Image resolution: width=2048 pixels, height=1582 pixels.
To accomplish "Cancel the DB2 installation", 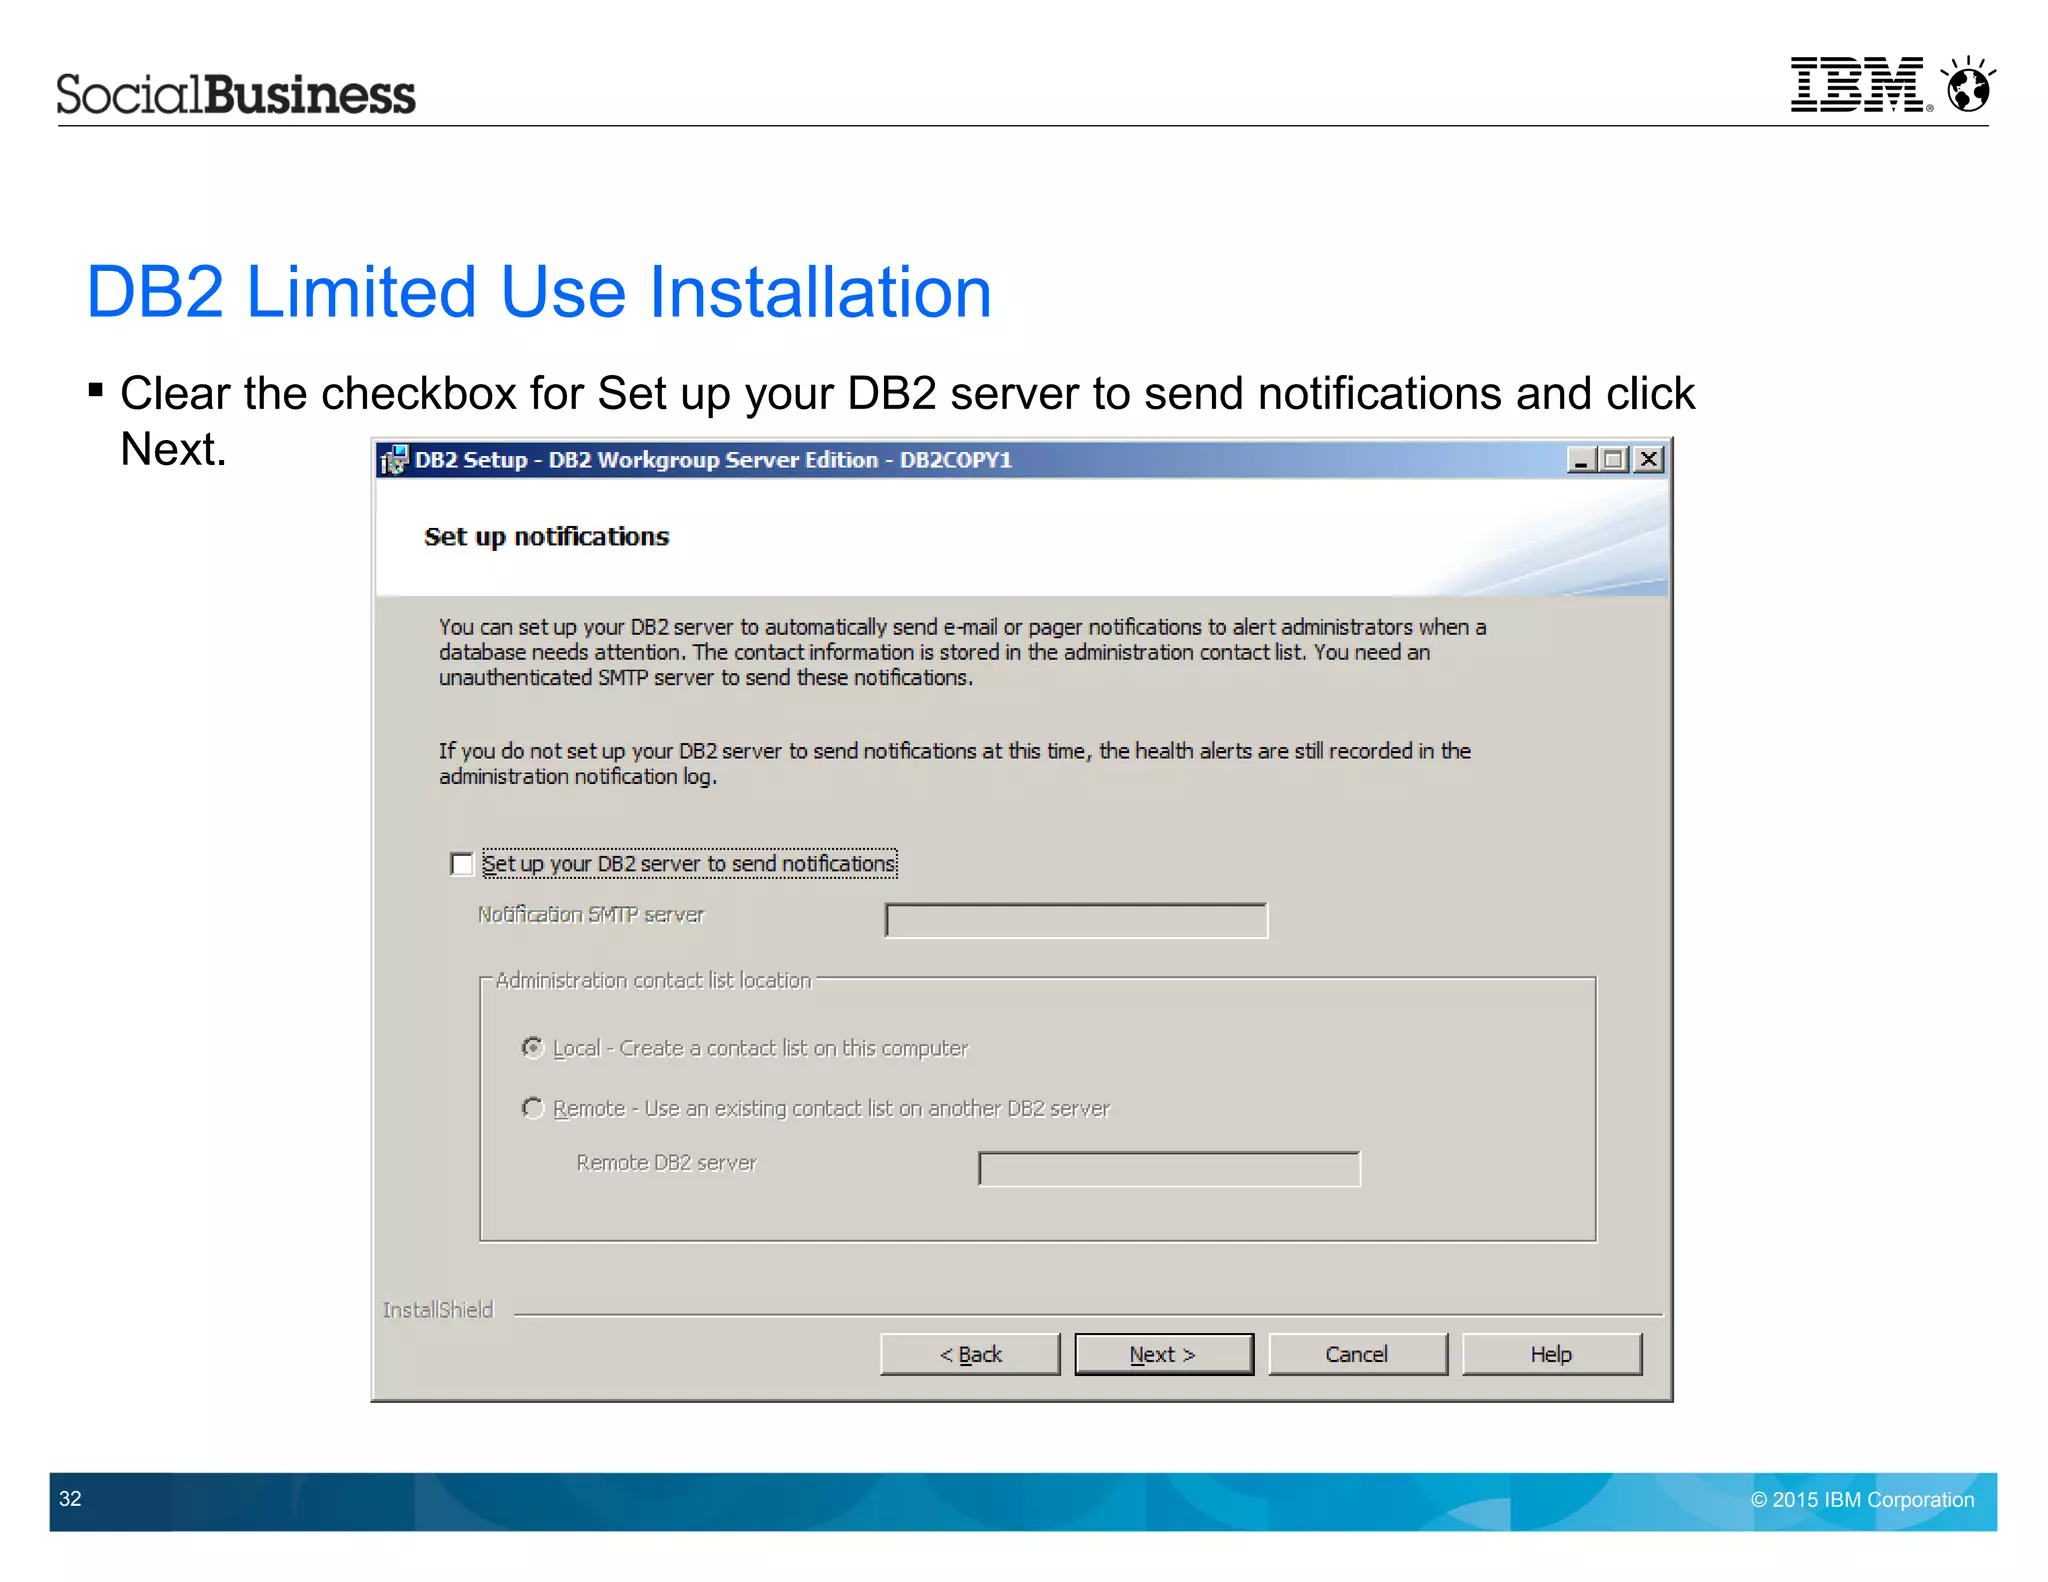I will [x=1358, y=1354].
